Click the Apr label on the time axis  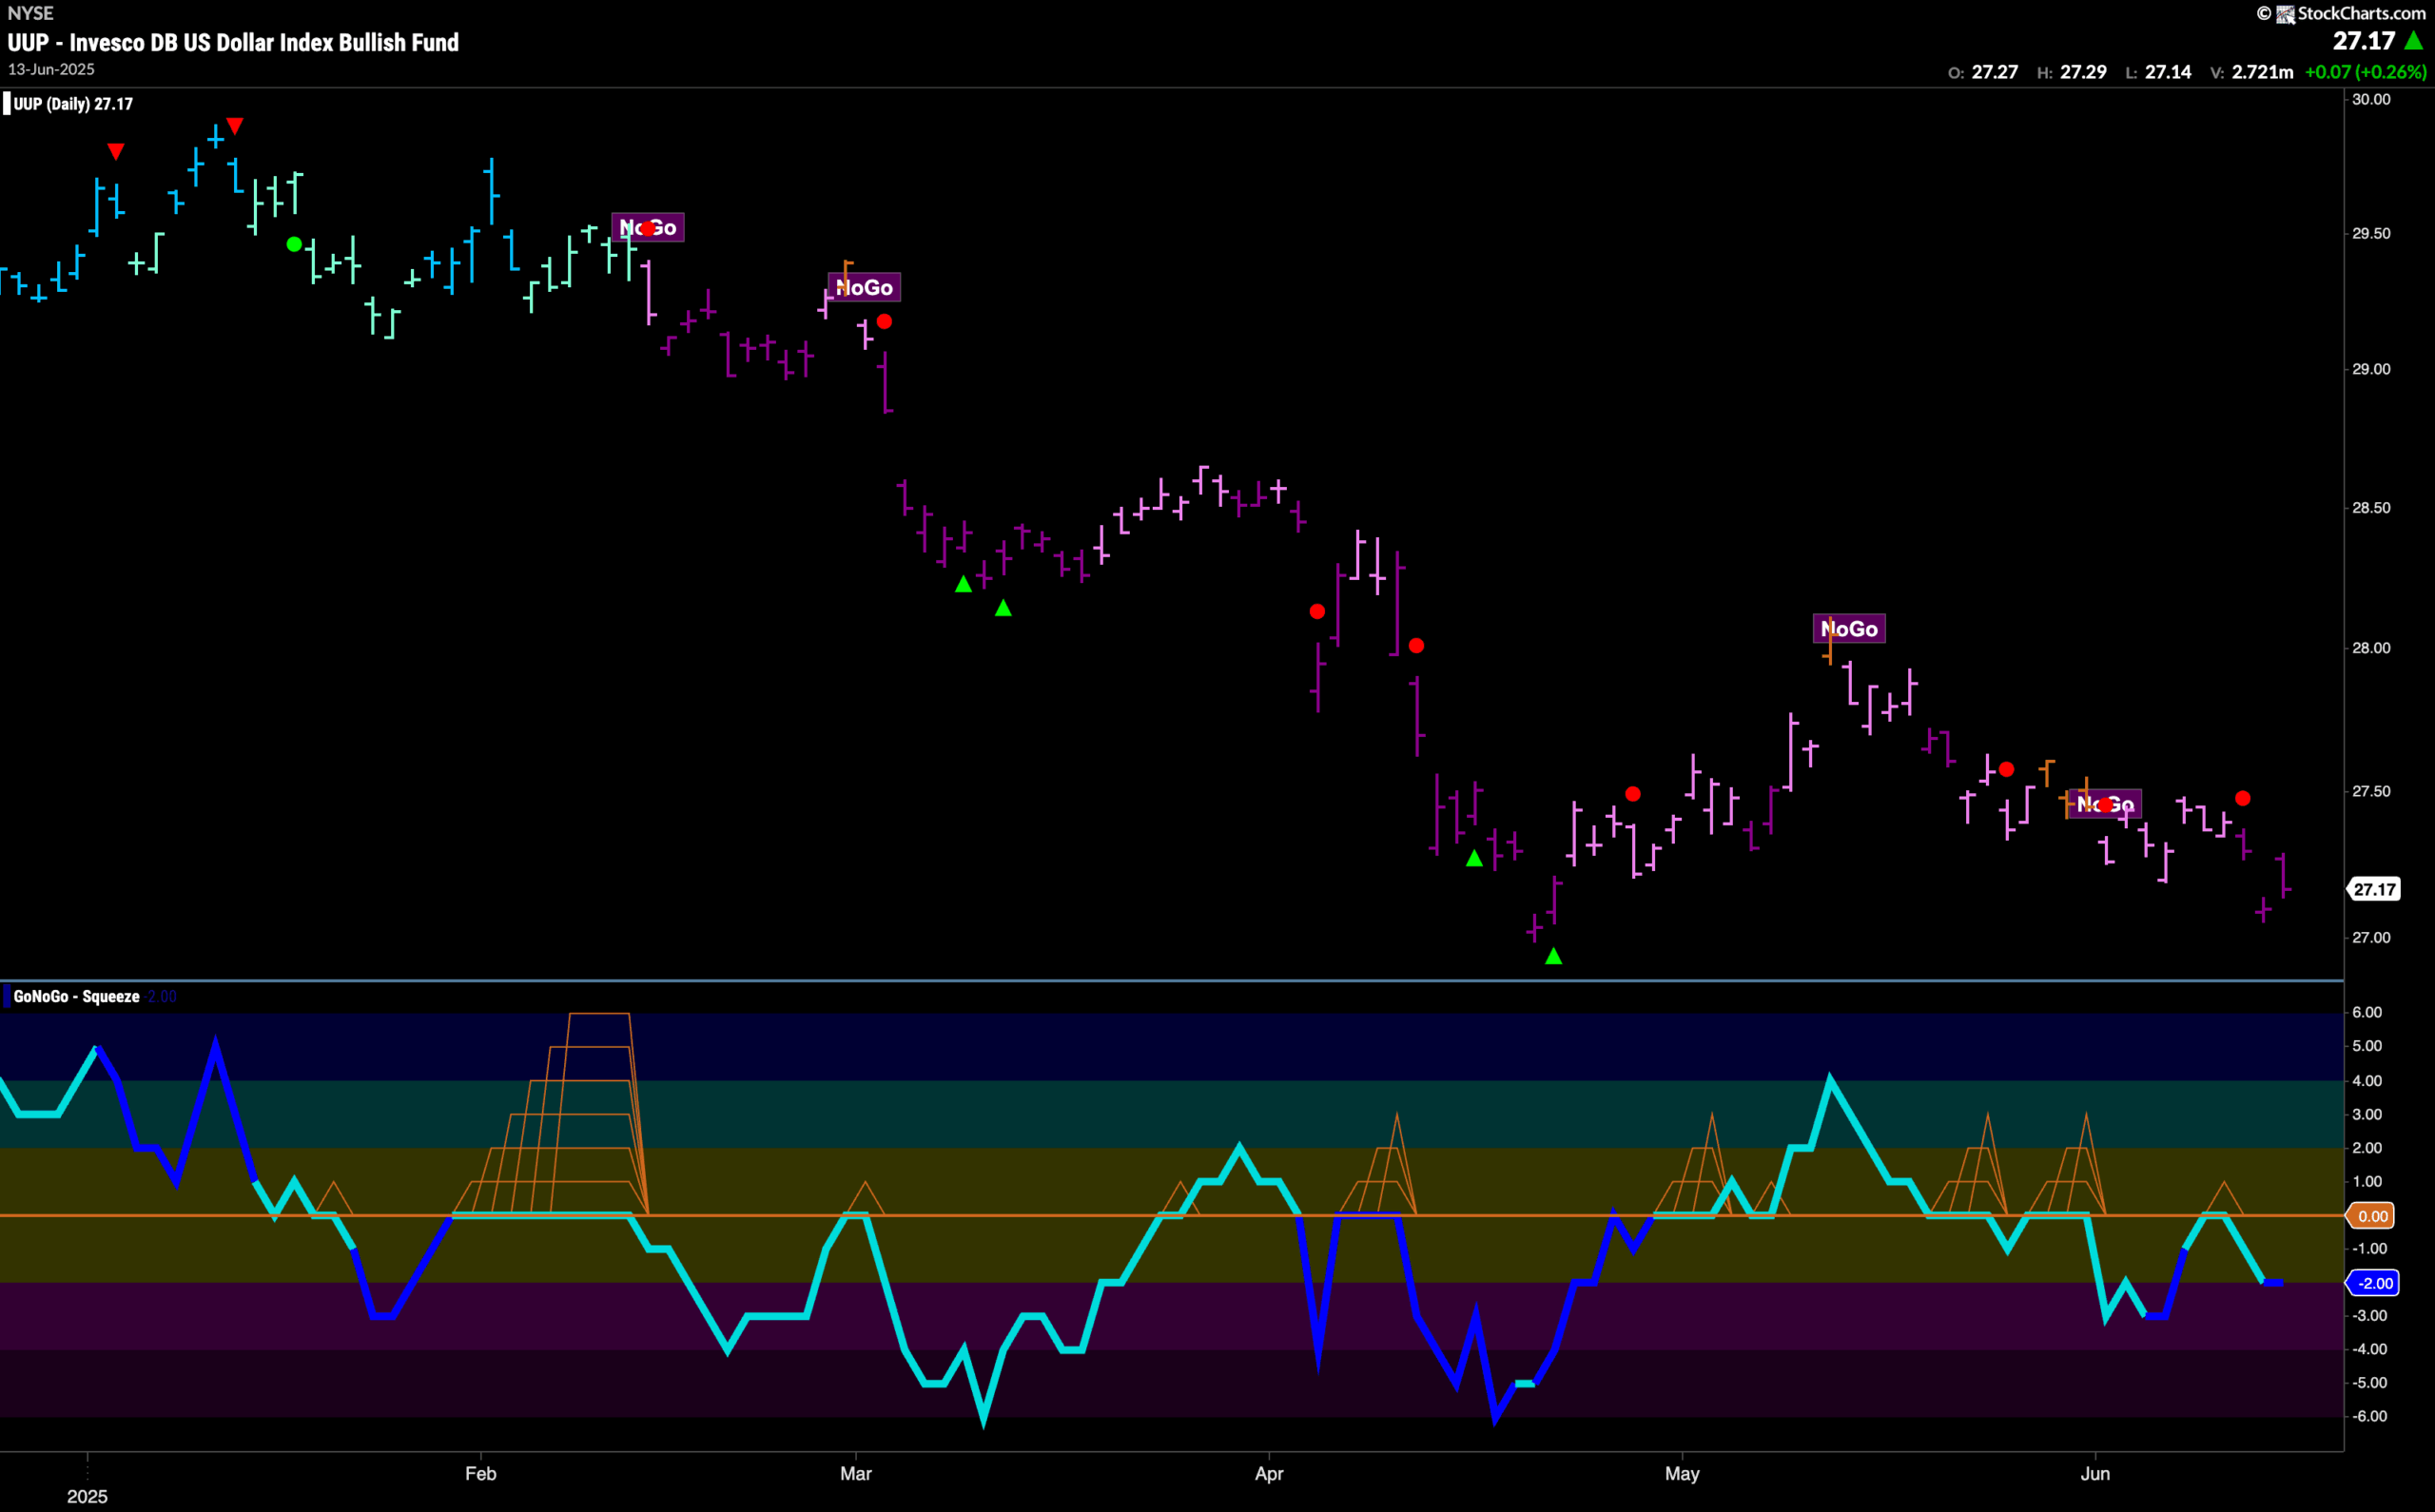tap(1269, 1474)
